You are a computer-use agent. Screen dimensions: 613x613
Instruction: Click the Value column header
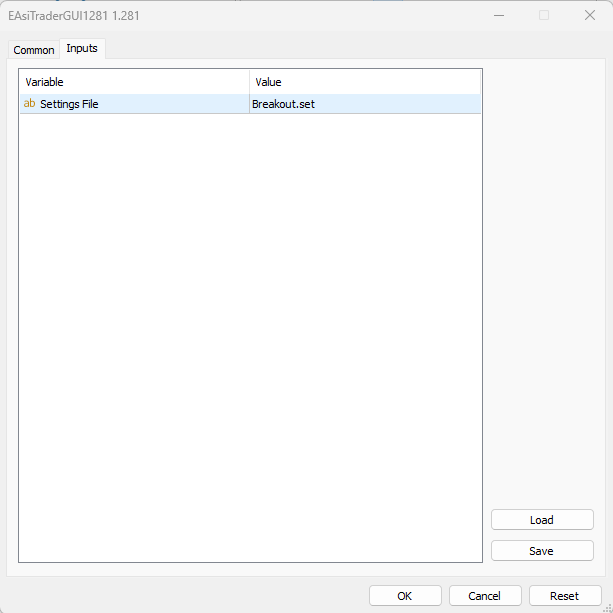[365, 82]
